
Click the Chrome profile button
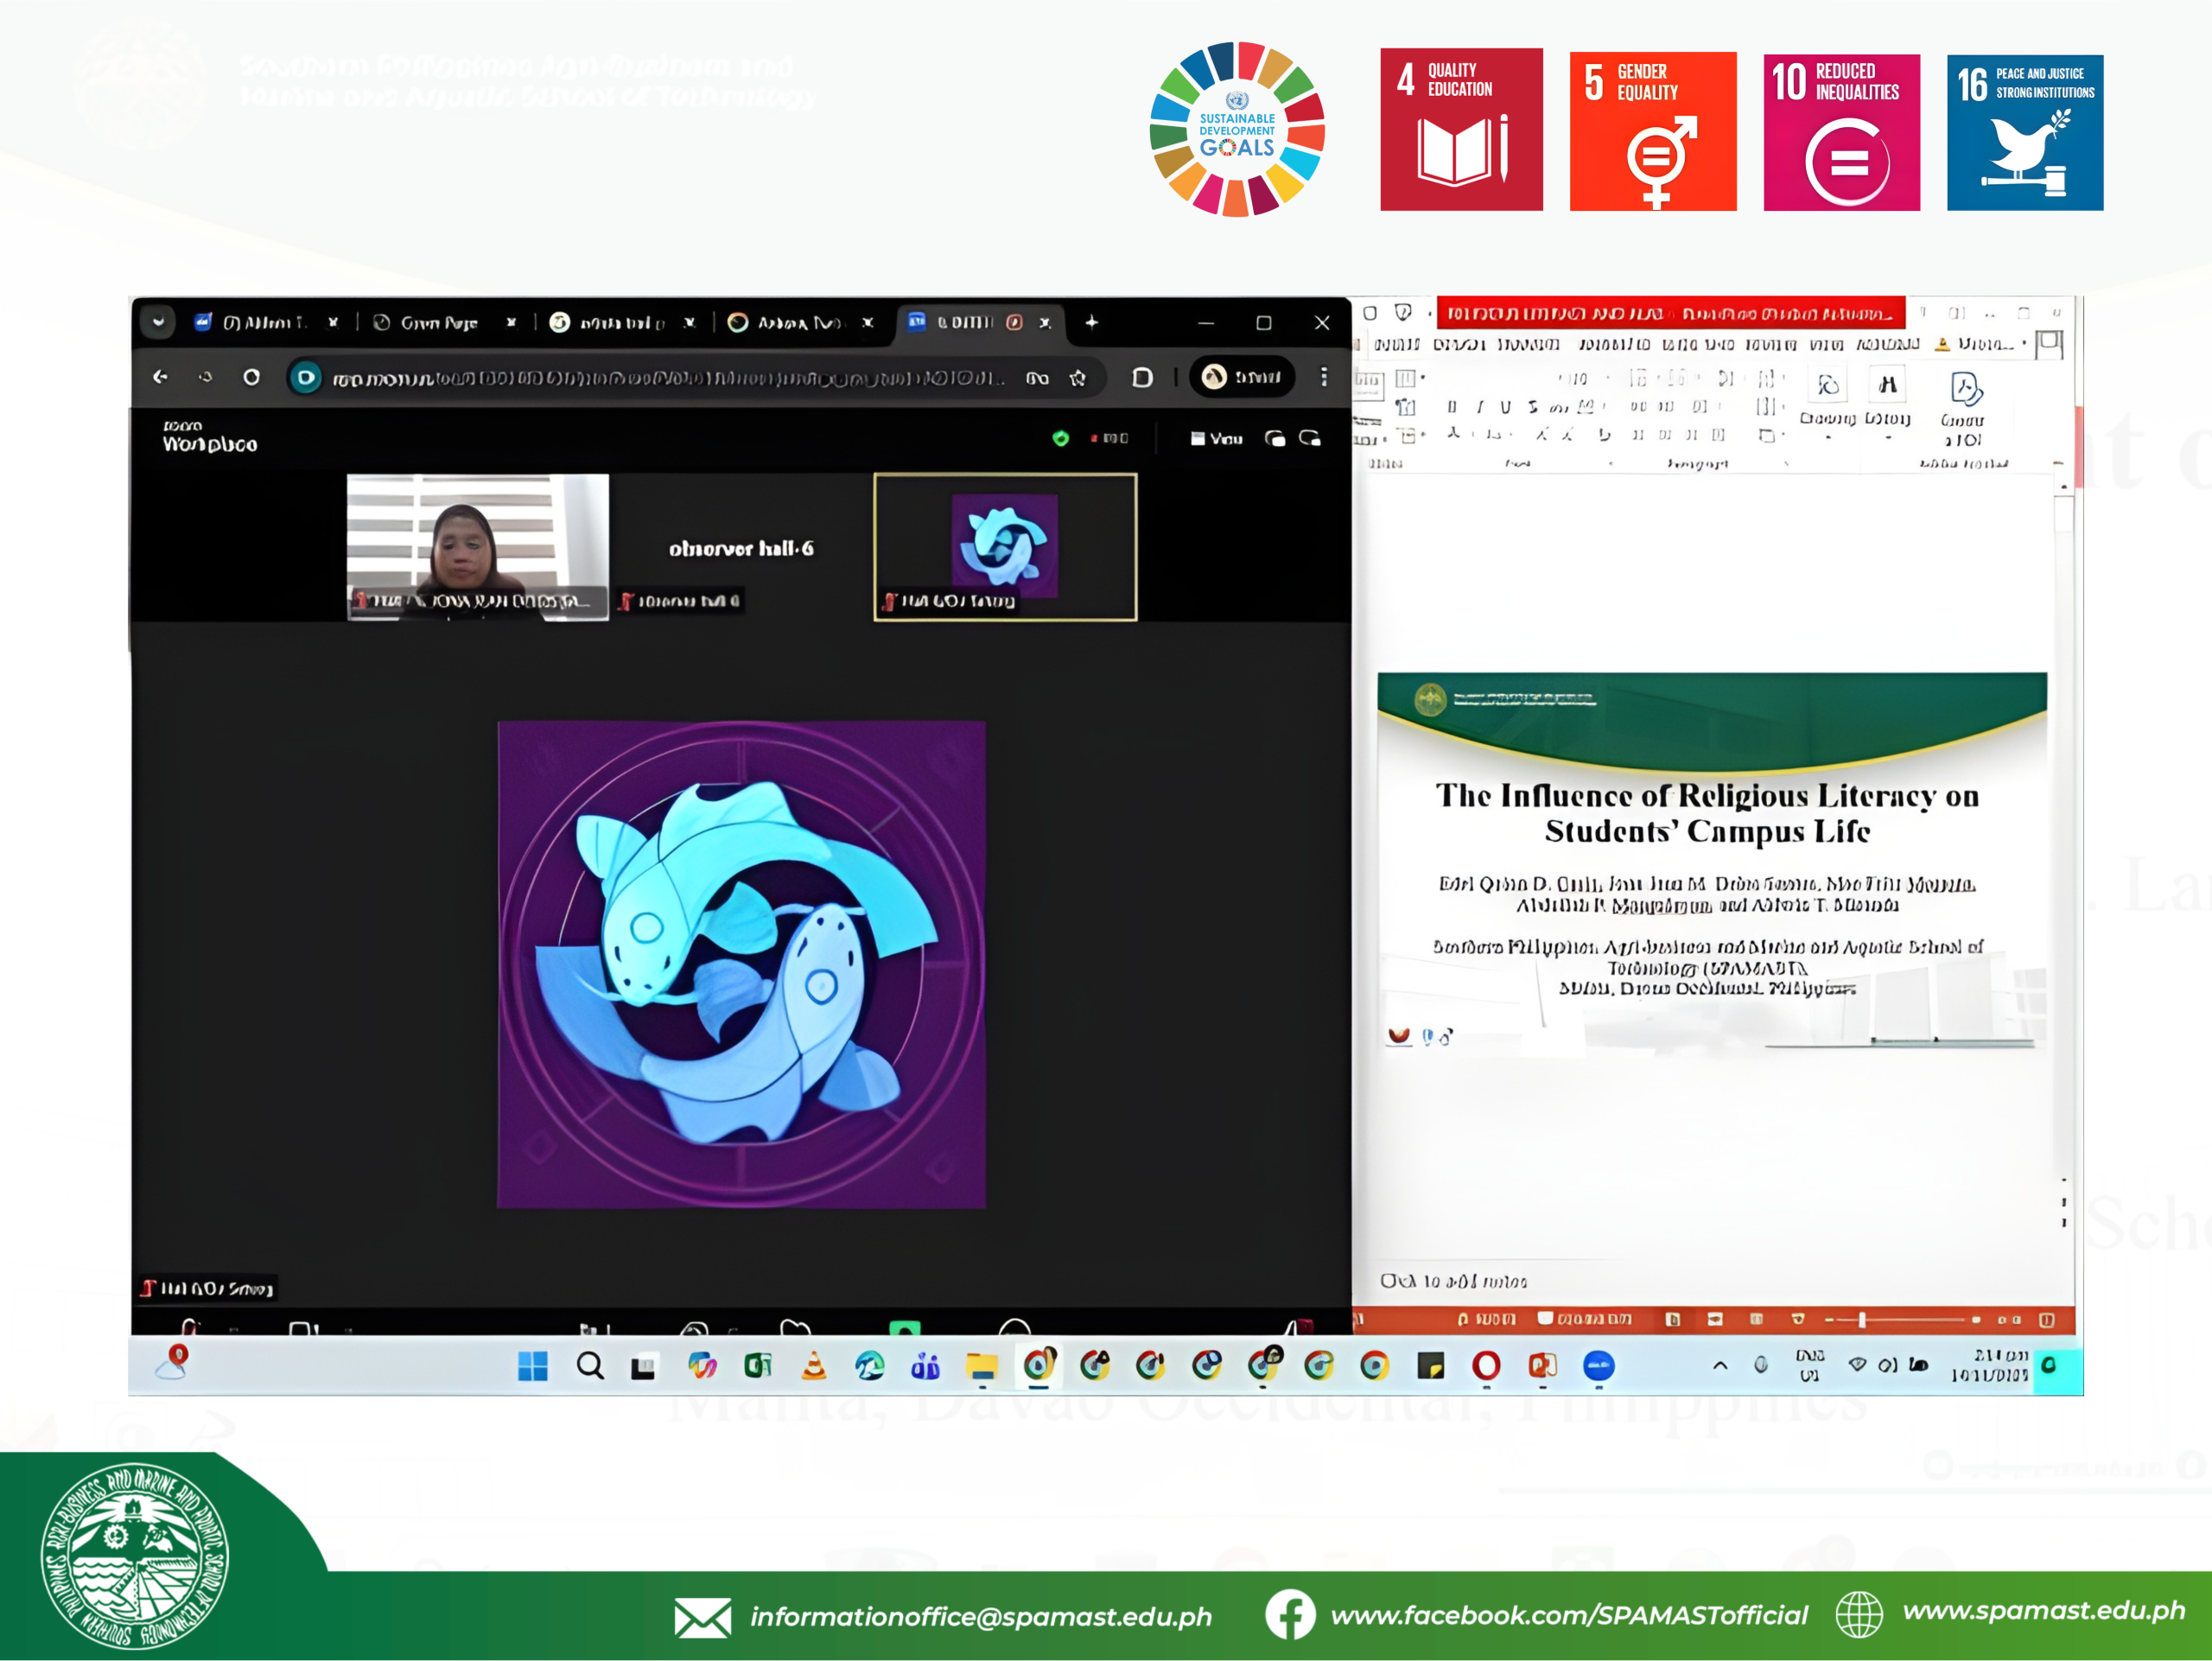click(x=1242, y=377)
